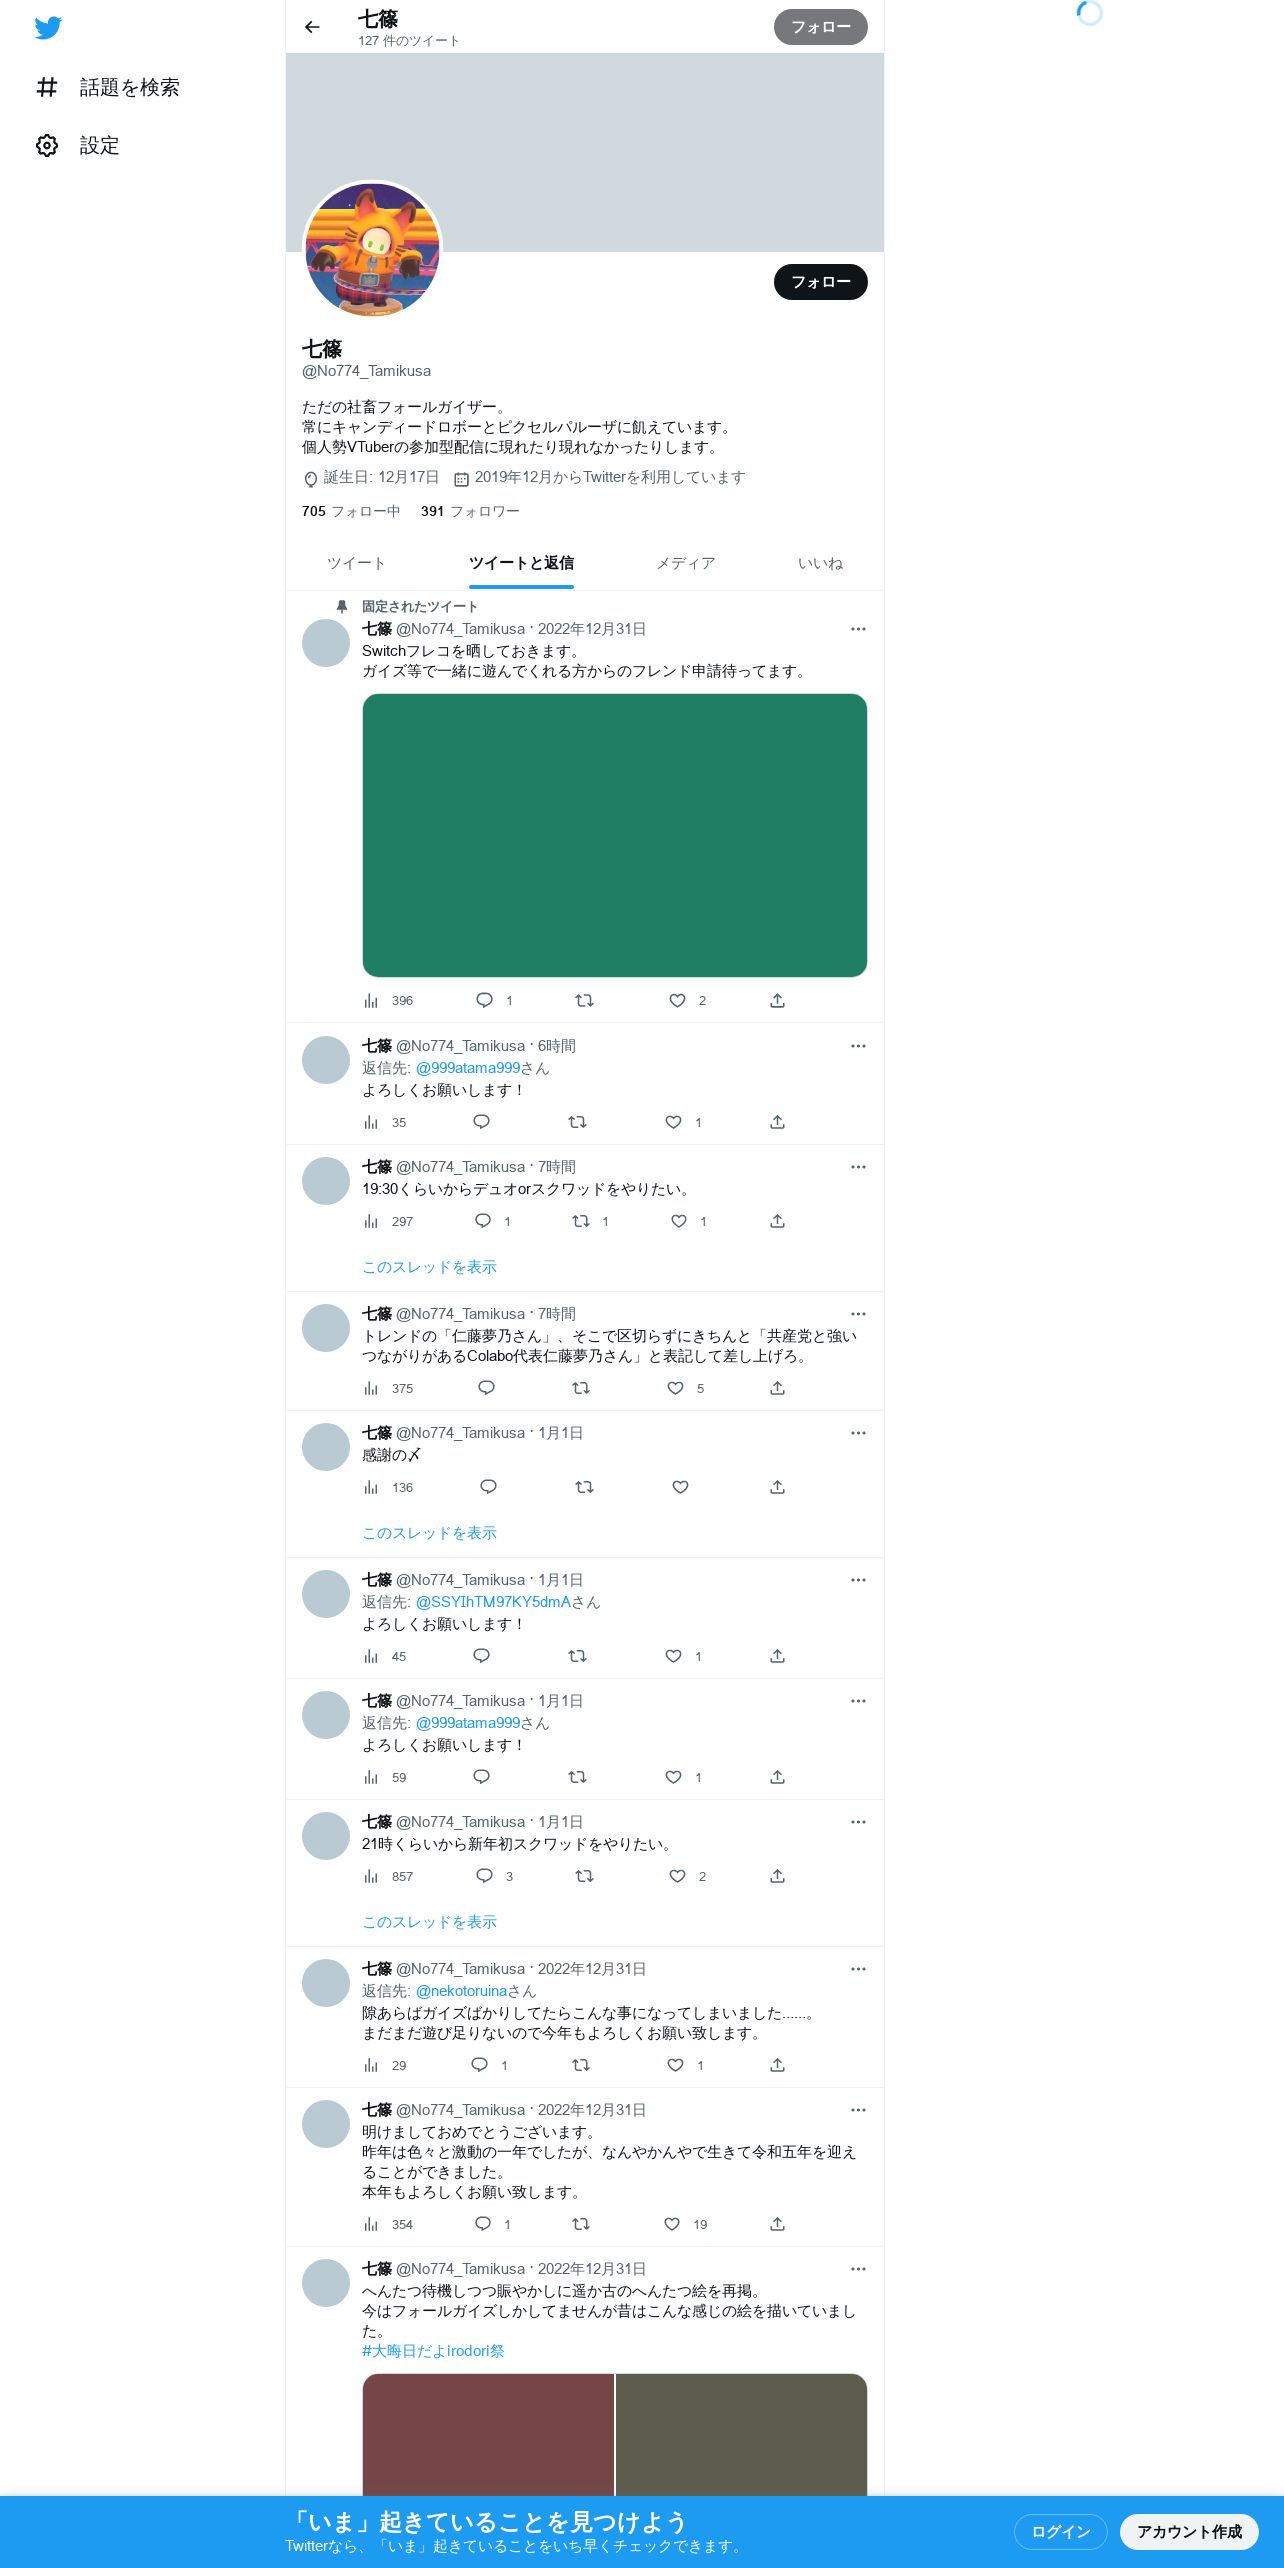The width and height of the screenshot is (1284, 2568).
Task: Switch to the メディア tab
Action: point(686,563)
